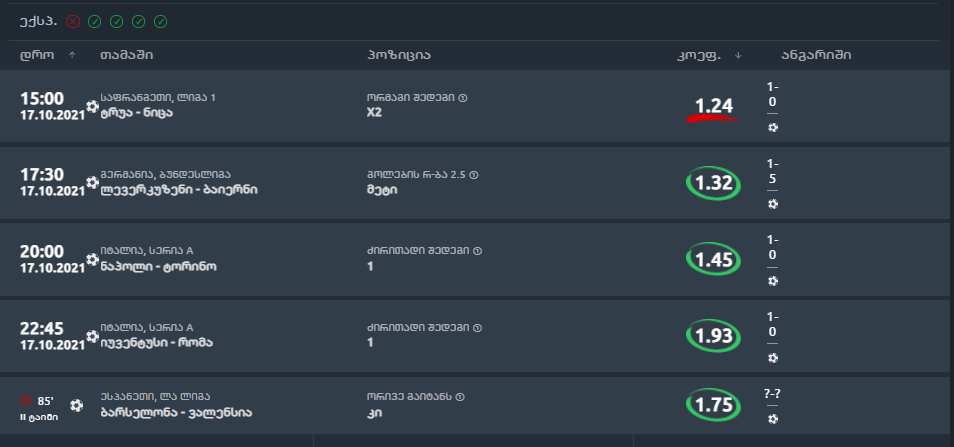Click the small ball icon under the 1-5 score
This screenshot has height=447, width=954.
(772, 204)
